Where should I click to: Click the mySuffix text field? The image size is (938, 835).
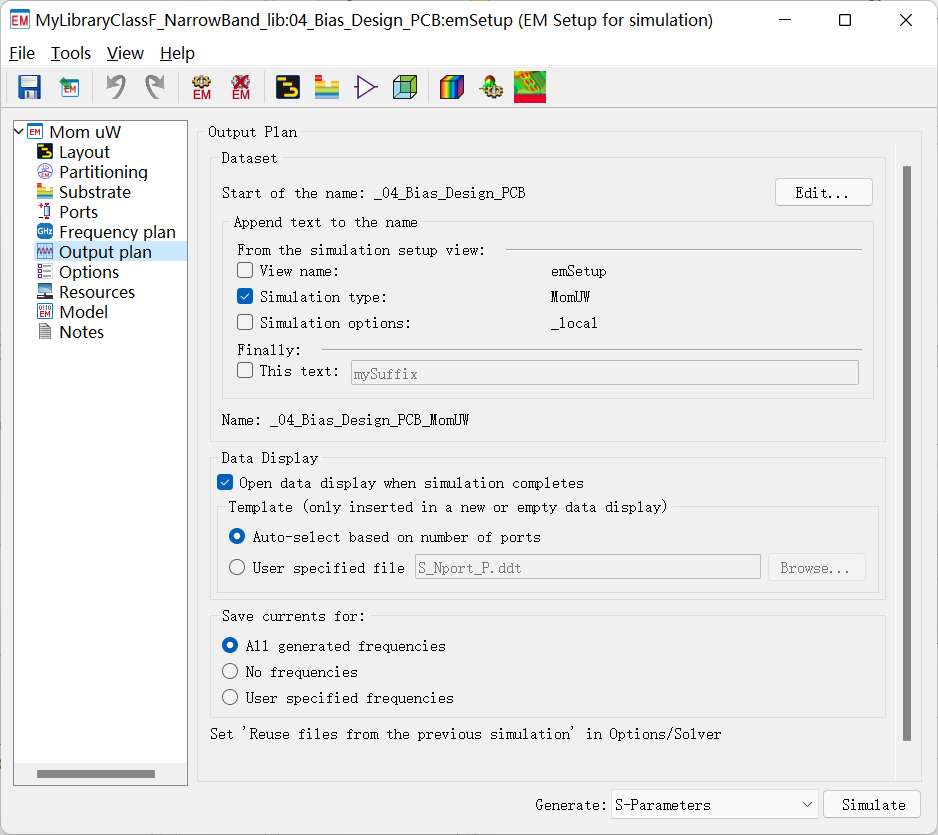click(x=604, y=373)
